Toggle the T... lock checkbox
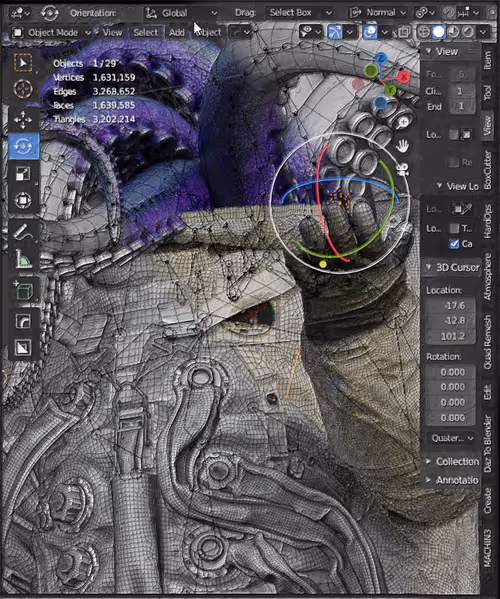This screenshot has width=500, height=599. coord(454,228)
